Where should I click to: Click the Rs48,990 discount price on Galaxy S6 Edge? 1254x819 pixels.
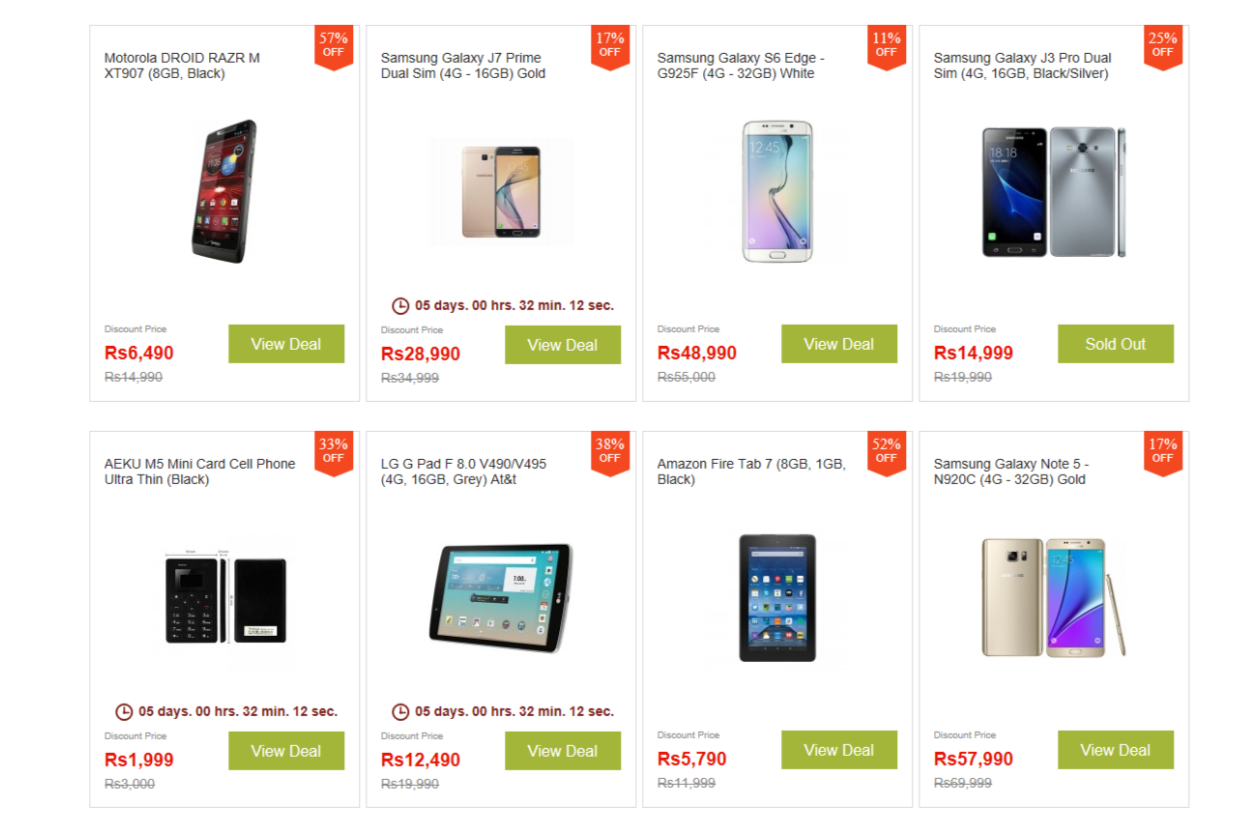pos(697,353)
